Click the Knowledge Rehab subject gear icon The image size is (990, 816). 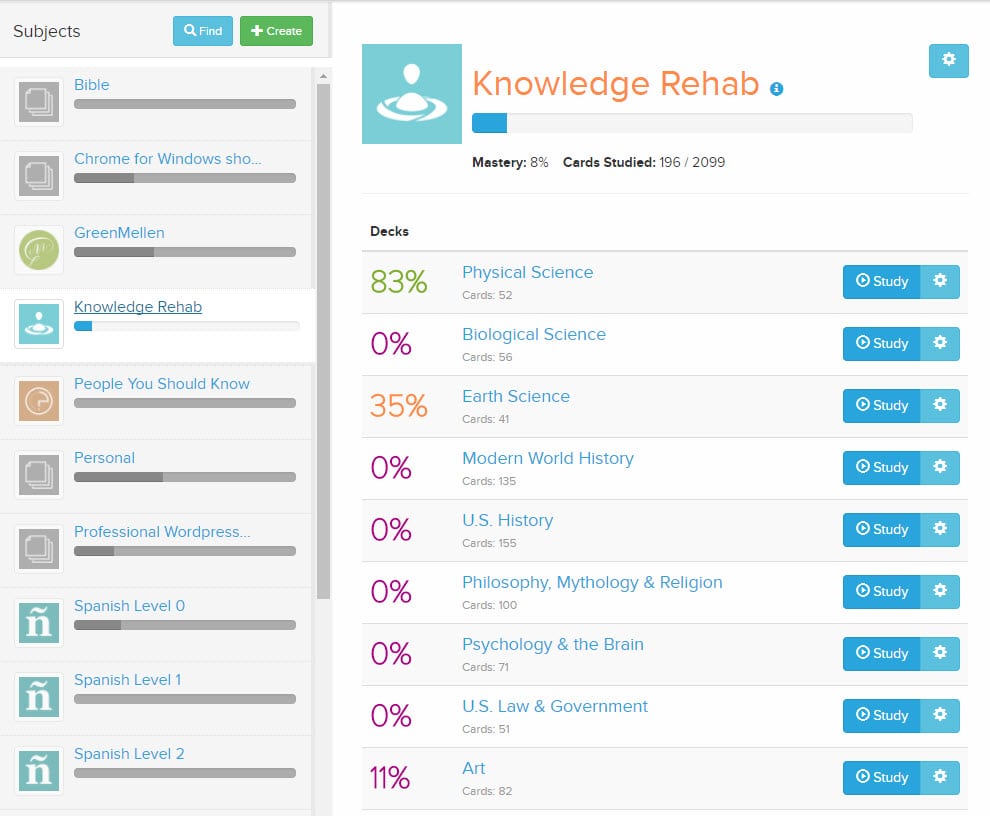coord(948,61)
